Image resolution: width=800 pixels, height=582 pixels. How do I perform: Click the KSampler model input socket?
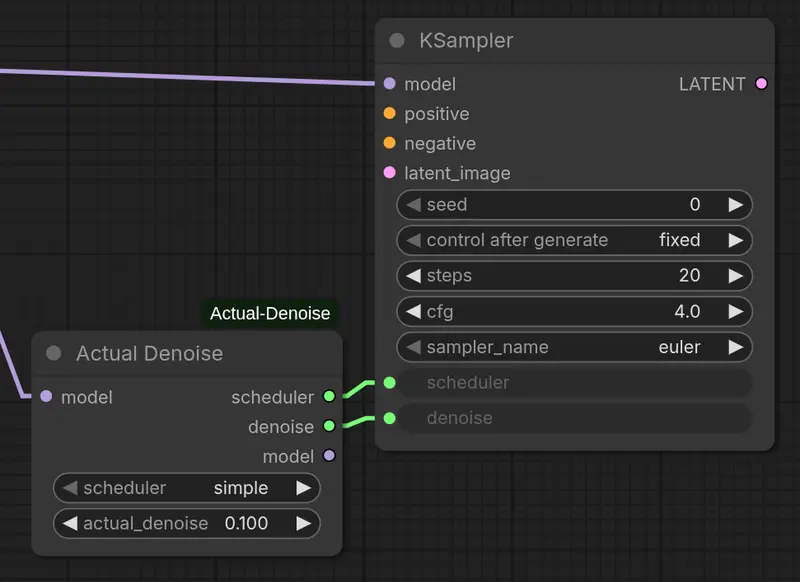389,84
